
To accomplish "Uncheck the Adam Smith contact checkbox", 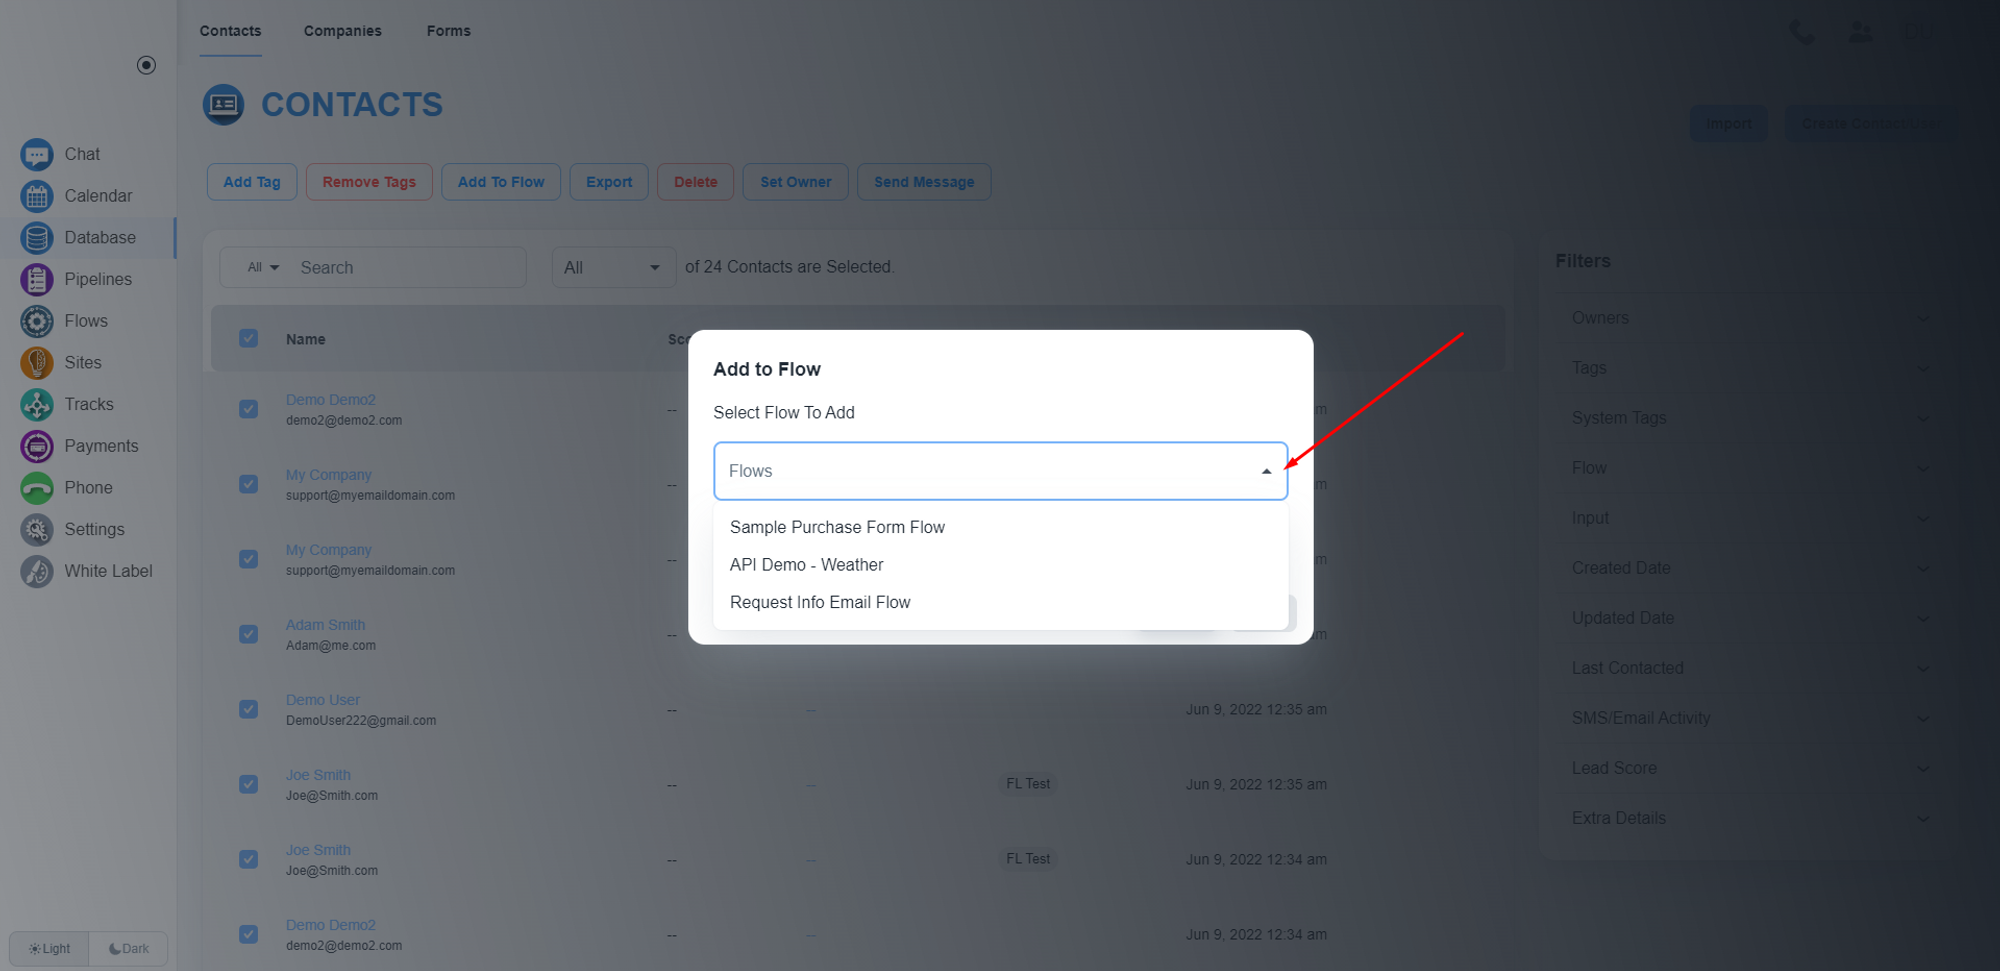I will pyautogui.click(x=249, y=634).
